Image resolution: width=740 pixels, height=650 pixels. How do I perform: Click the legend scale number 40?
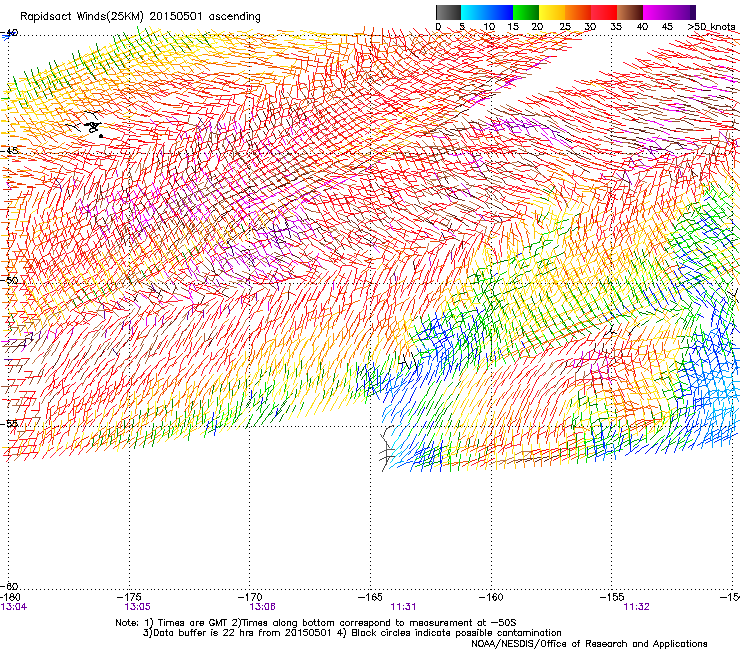click(642, 27)
